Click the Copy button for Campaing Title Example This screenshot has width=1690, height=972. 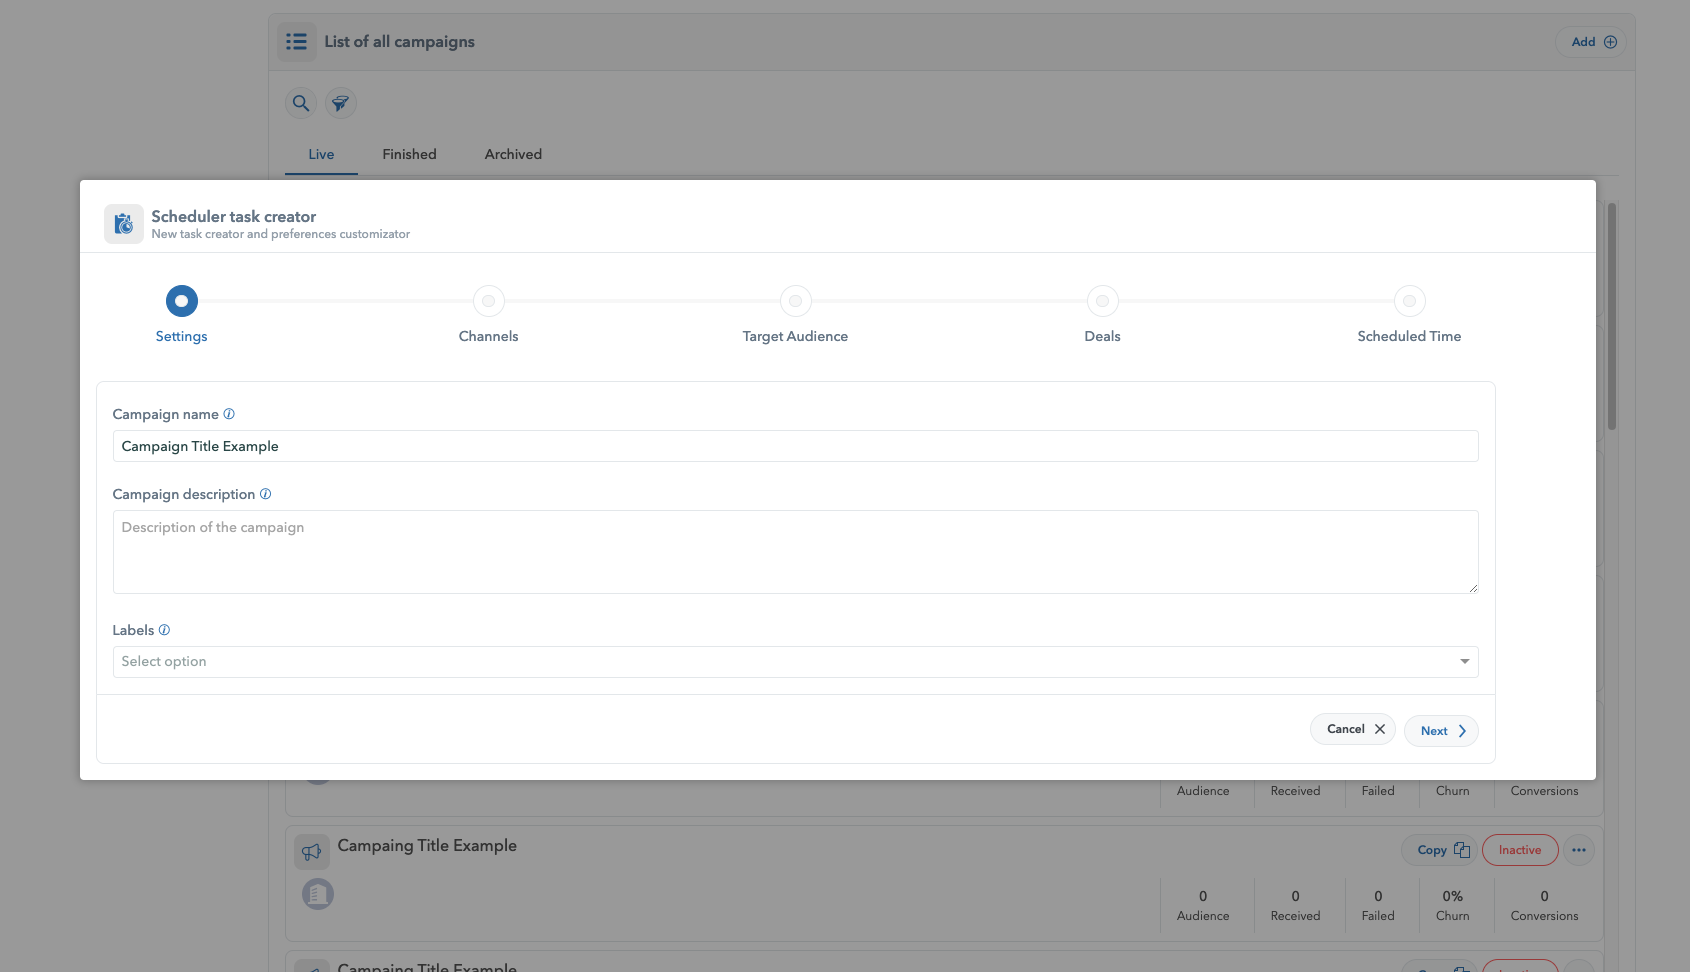pos(1440,850)
